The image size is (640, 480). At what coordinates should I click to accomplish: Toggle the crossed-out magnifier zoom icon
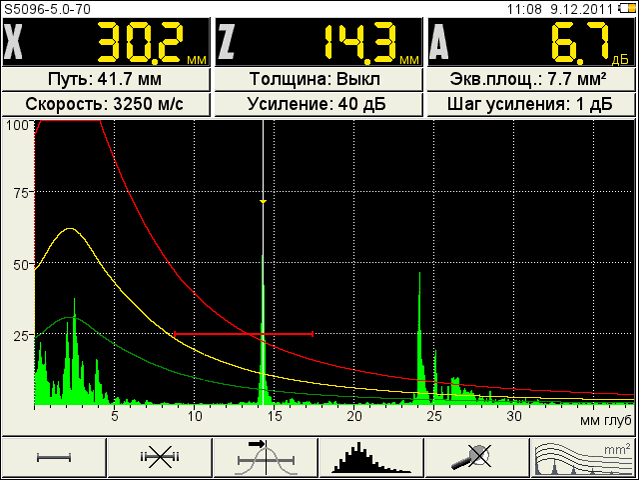pyautogui.click(x=477, y=457)
